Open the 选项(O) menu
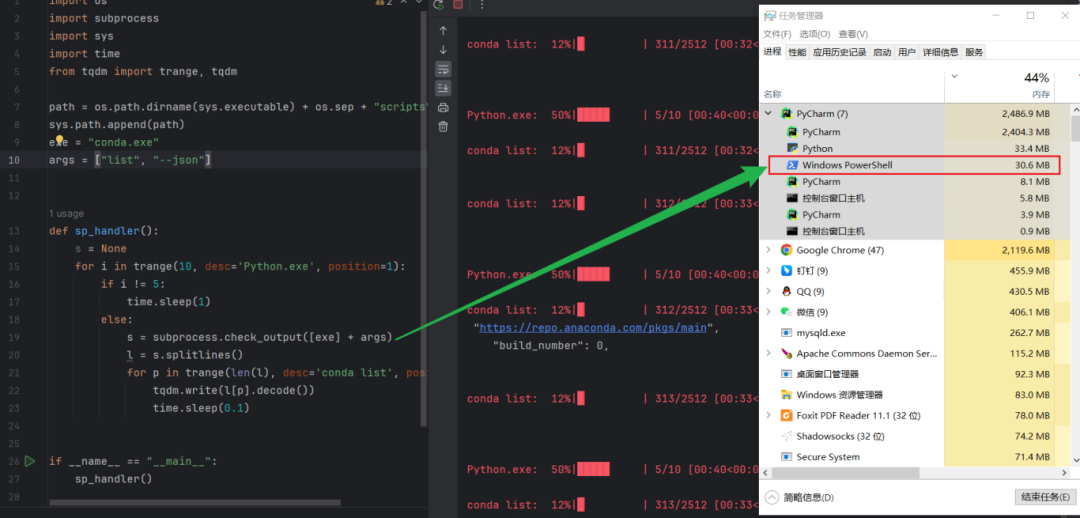This screenshot has width=1080, height=518. click(x=815, y=34)
